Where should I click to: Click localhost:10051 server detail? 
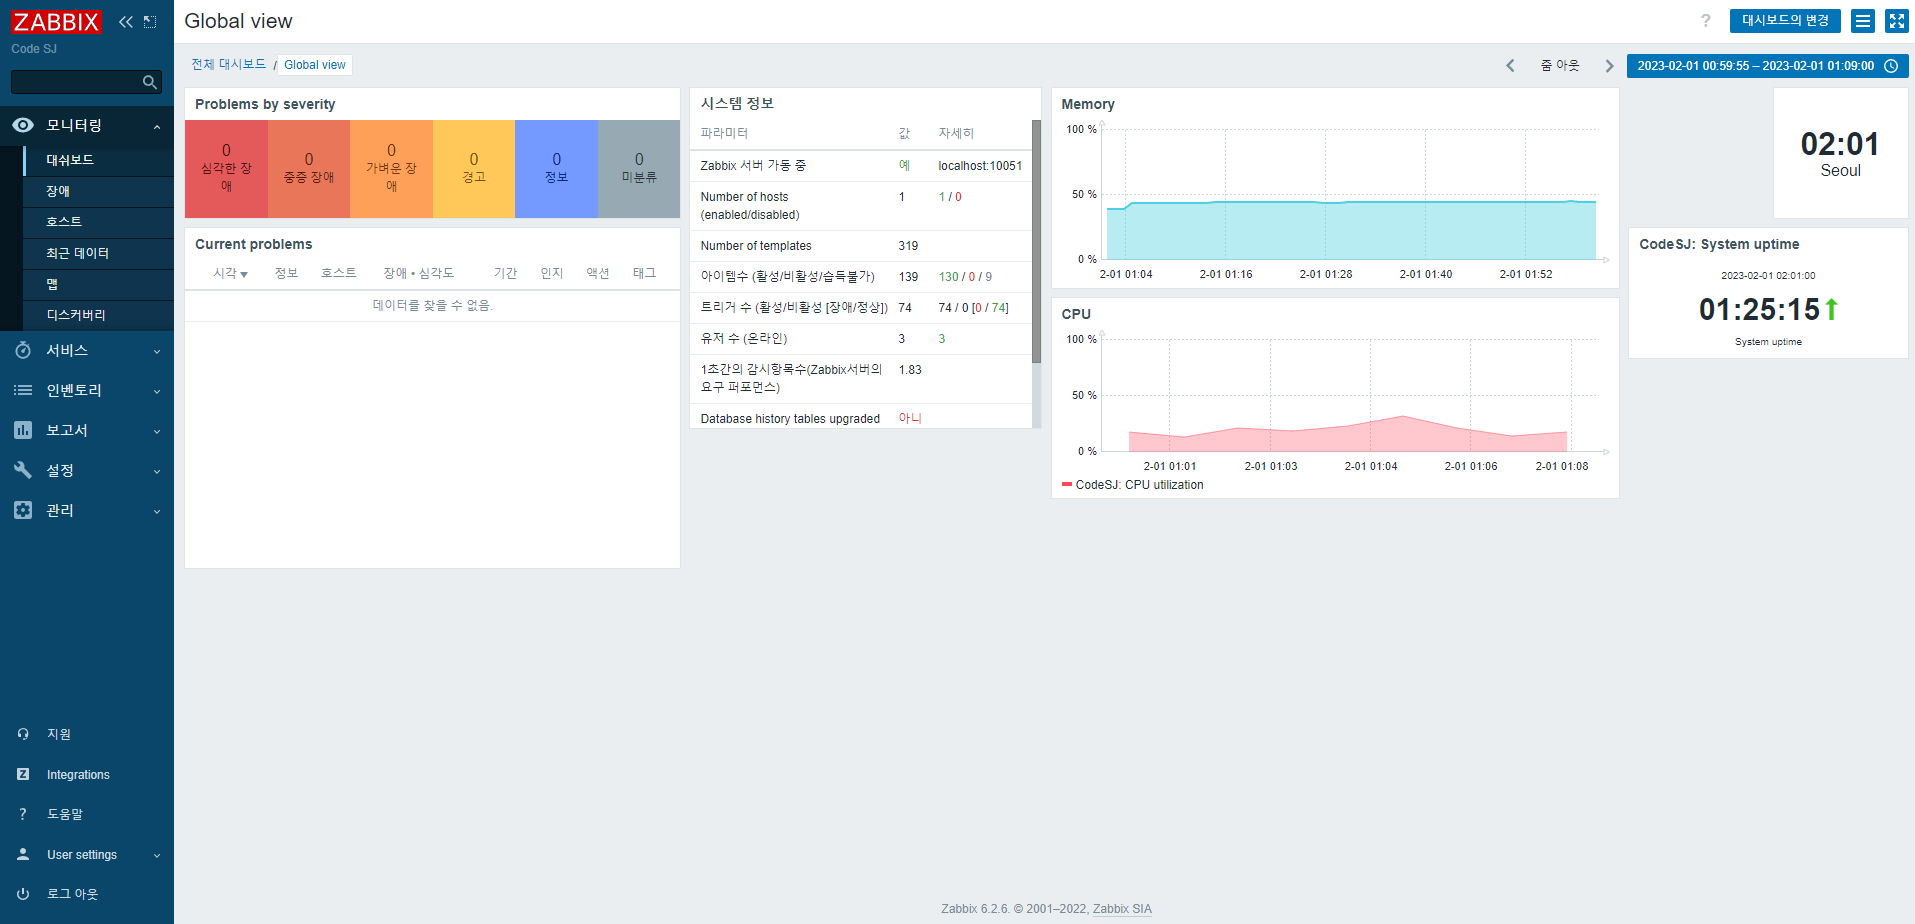980,166
